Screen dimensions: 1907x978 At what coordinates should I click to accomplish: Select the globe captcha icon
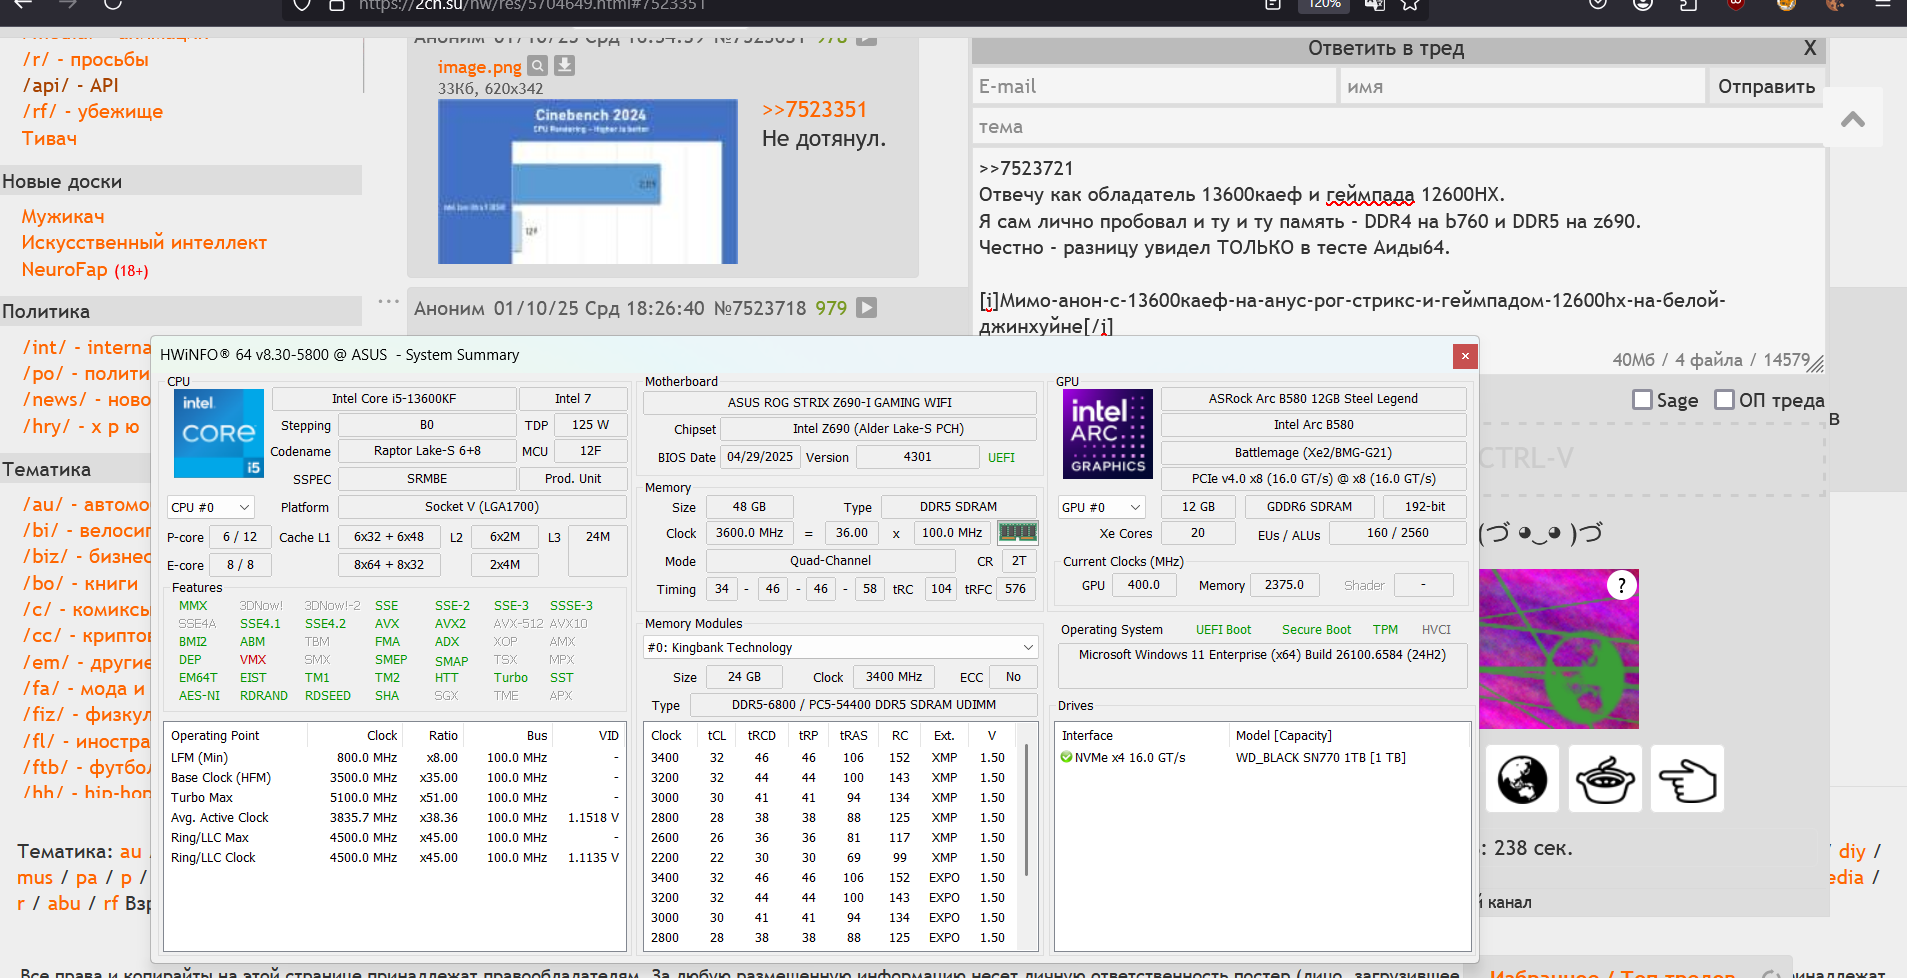[1522, 779]
